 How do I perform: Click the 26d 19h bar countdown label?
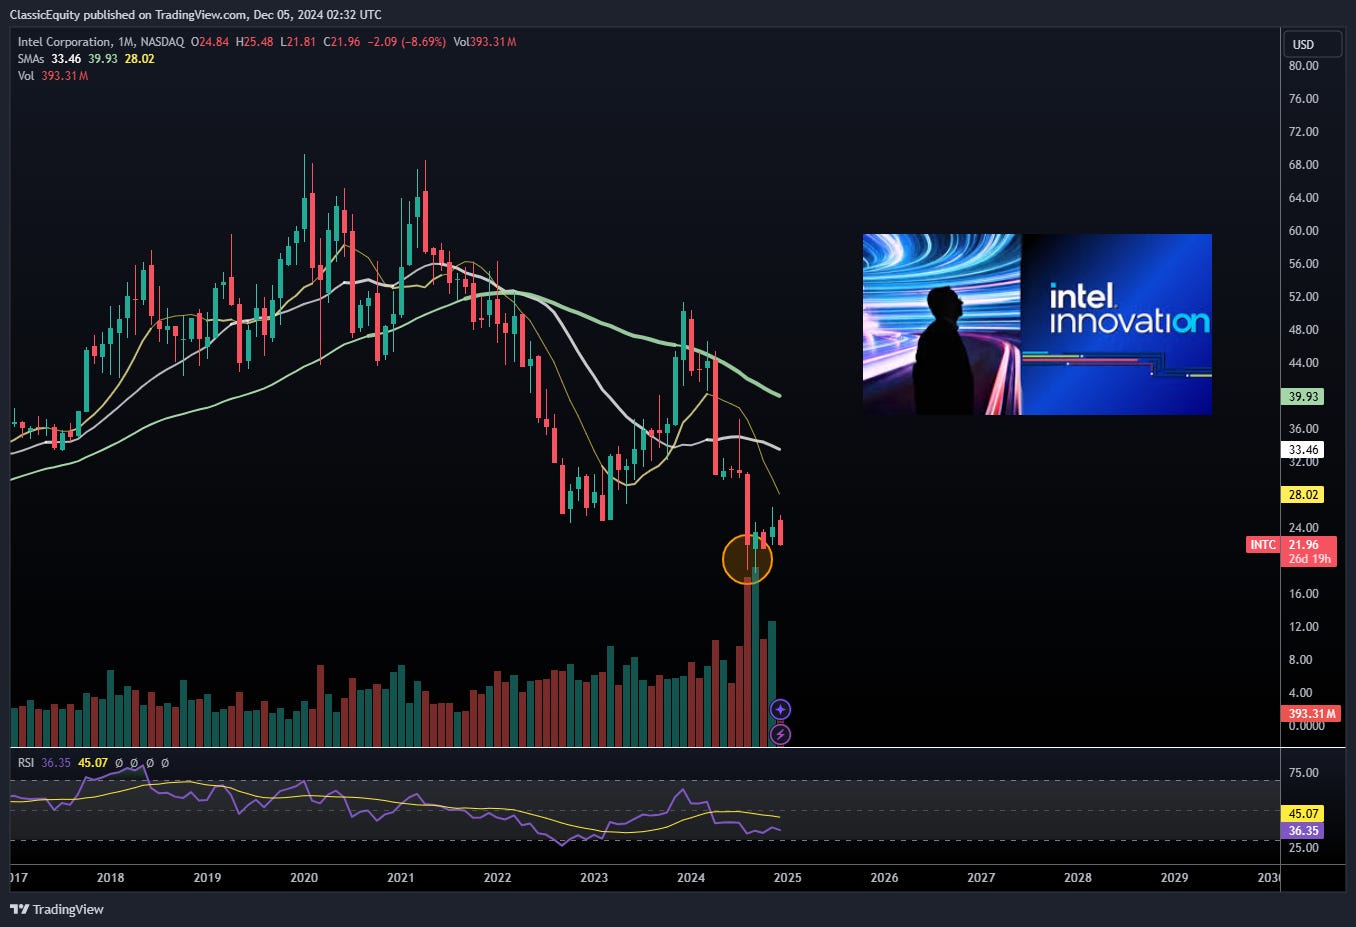click(1309, 559)
